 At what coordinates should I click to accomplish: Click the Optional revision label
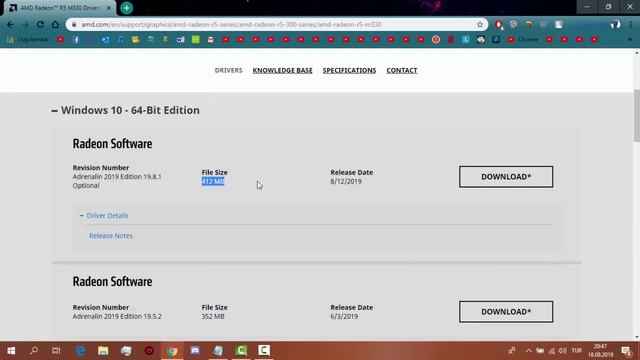(x=86, y=185)
